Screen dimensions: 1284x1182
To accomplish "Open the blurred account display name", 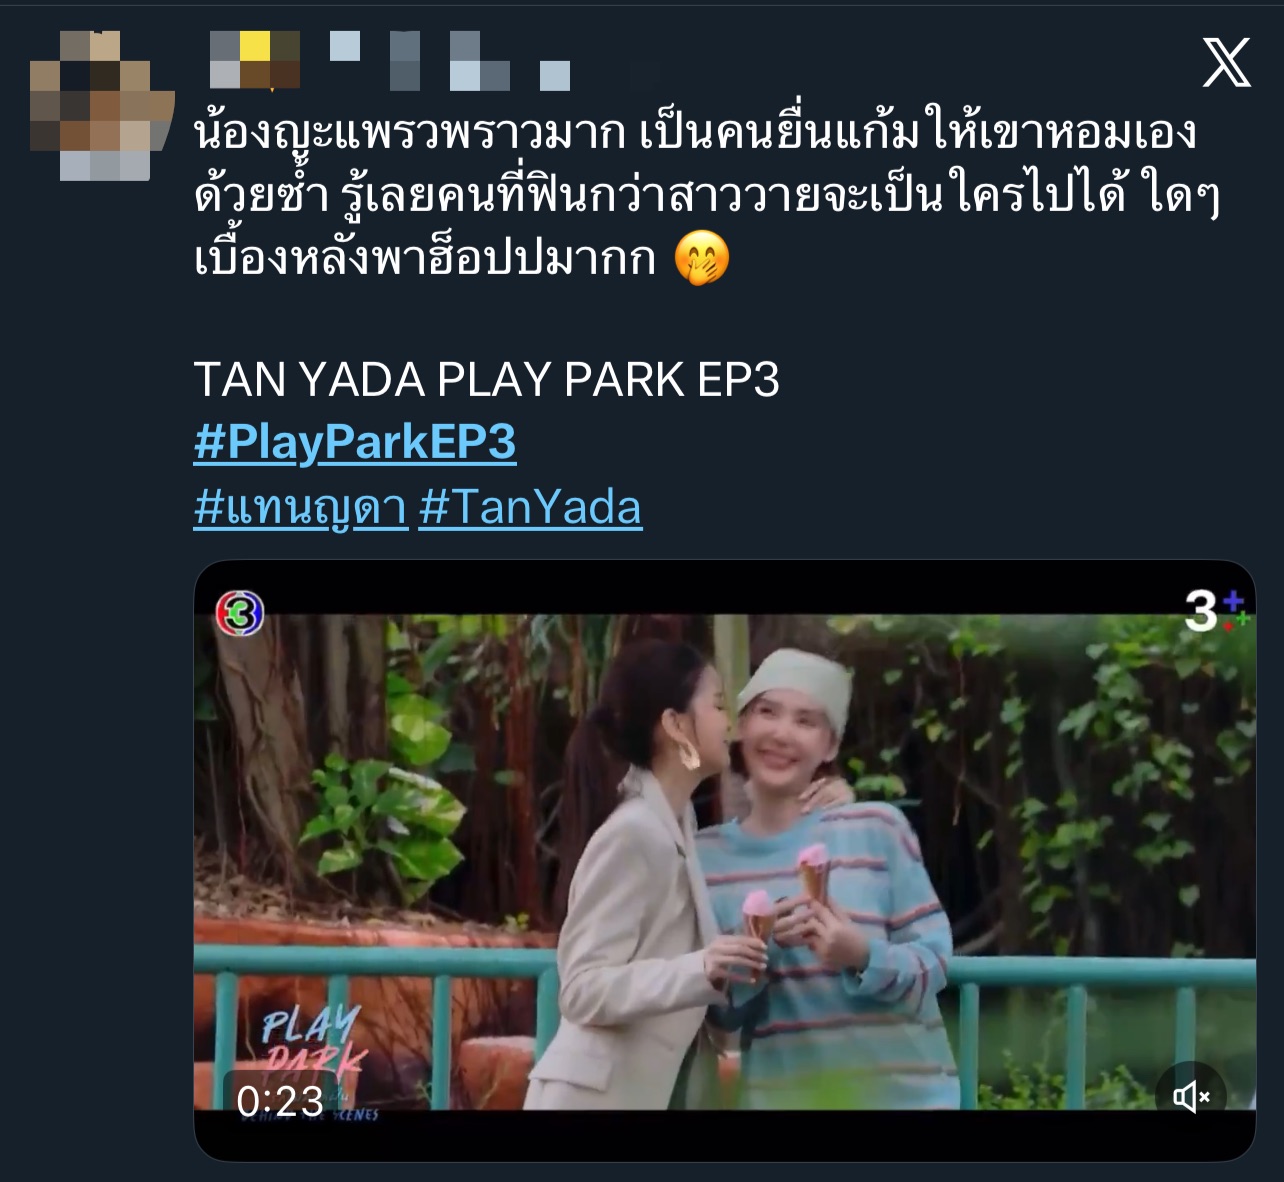I will pos(390,60).
